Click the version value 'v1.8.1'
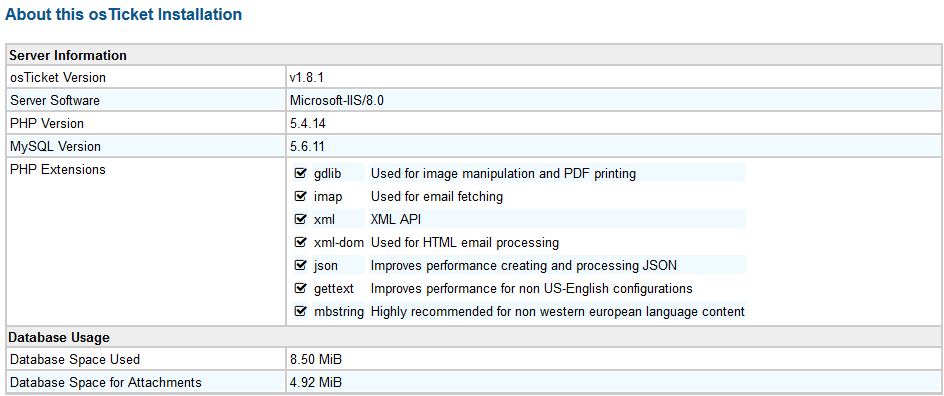Image resolution: width=944 pixels, height=396 pixels. tap(308, 78)
